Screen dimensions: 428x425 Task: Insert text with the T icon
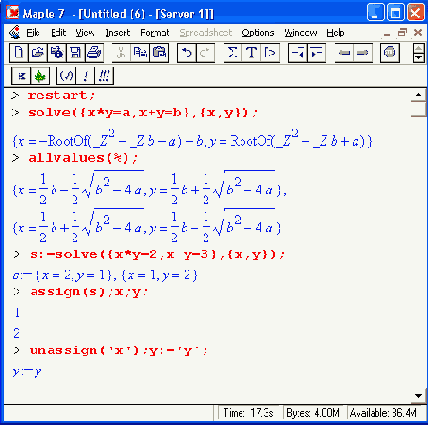tap(251, 53)
